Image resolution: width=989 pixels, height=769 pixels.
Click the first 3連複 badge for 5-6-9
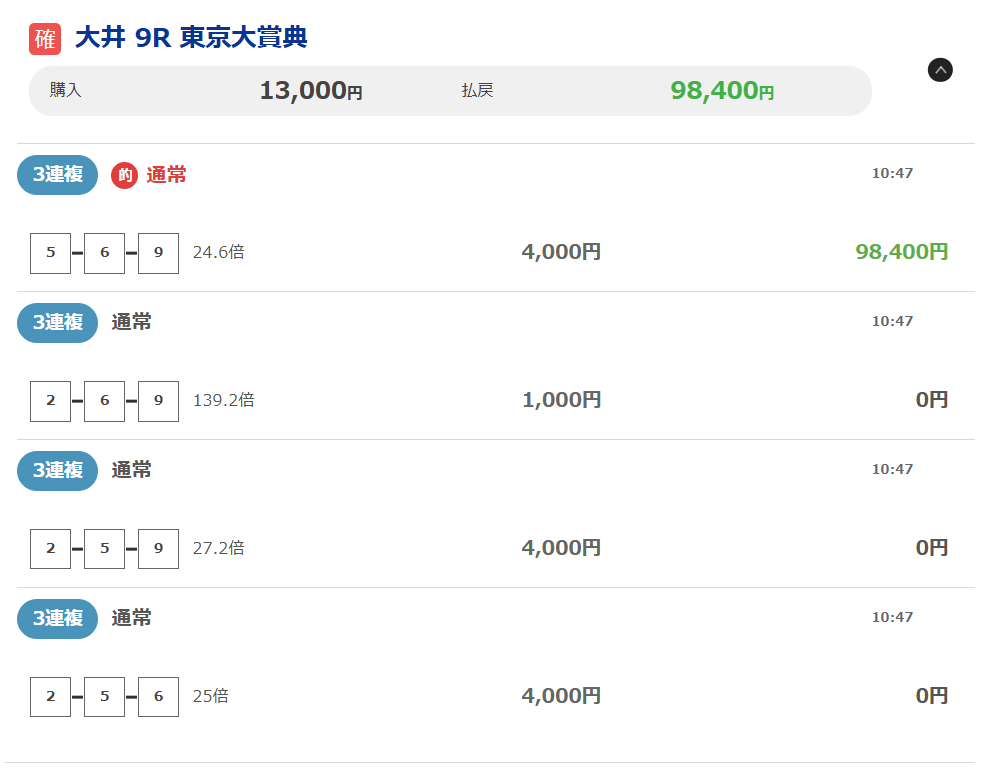pyautogui.click(x=58, y=175)
